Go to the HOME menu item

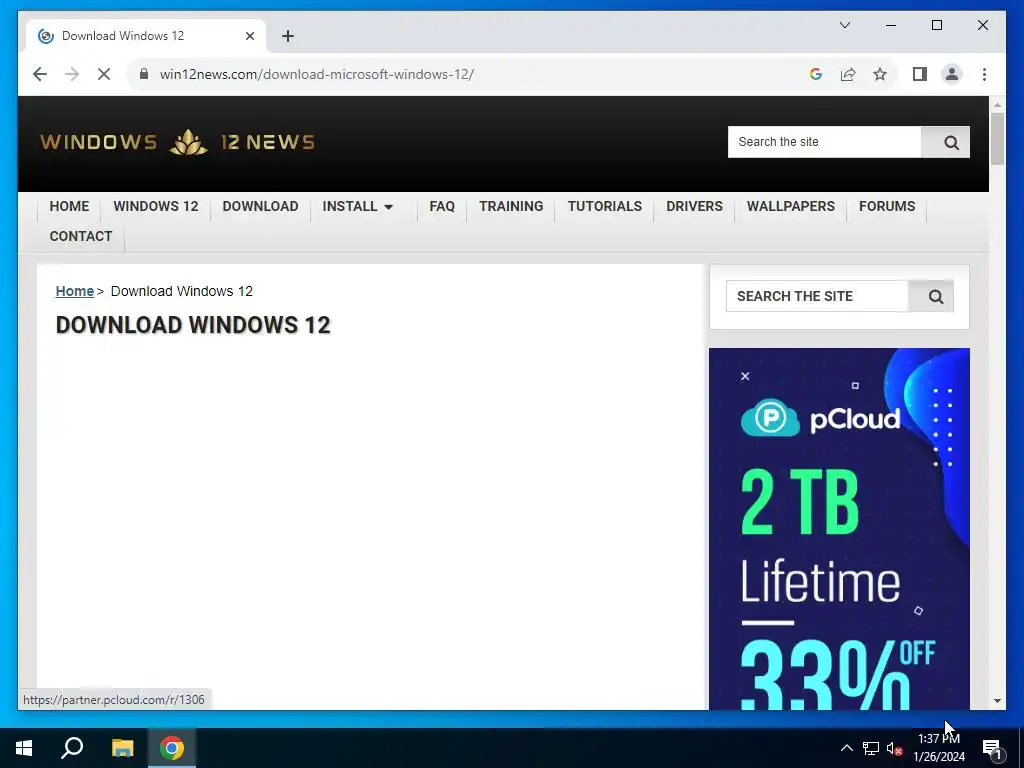click(69, 206)
